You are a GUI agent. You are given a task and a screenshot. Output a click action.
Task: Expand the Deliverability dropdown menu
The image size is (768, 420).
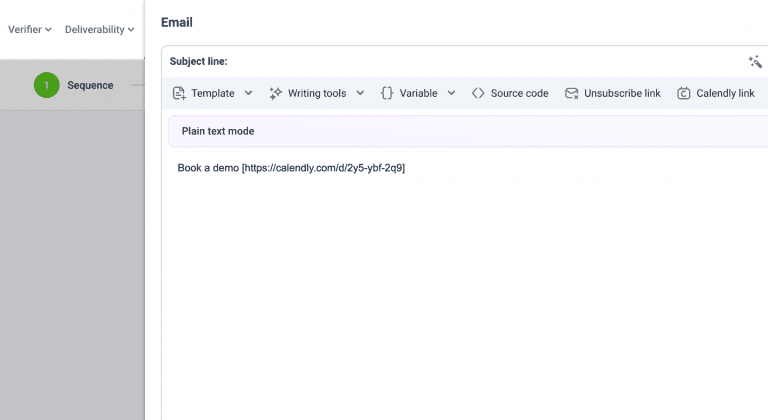coord(100,29)
